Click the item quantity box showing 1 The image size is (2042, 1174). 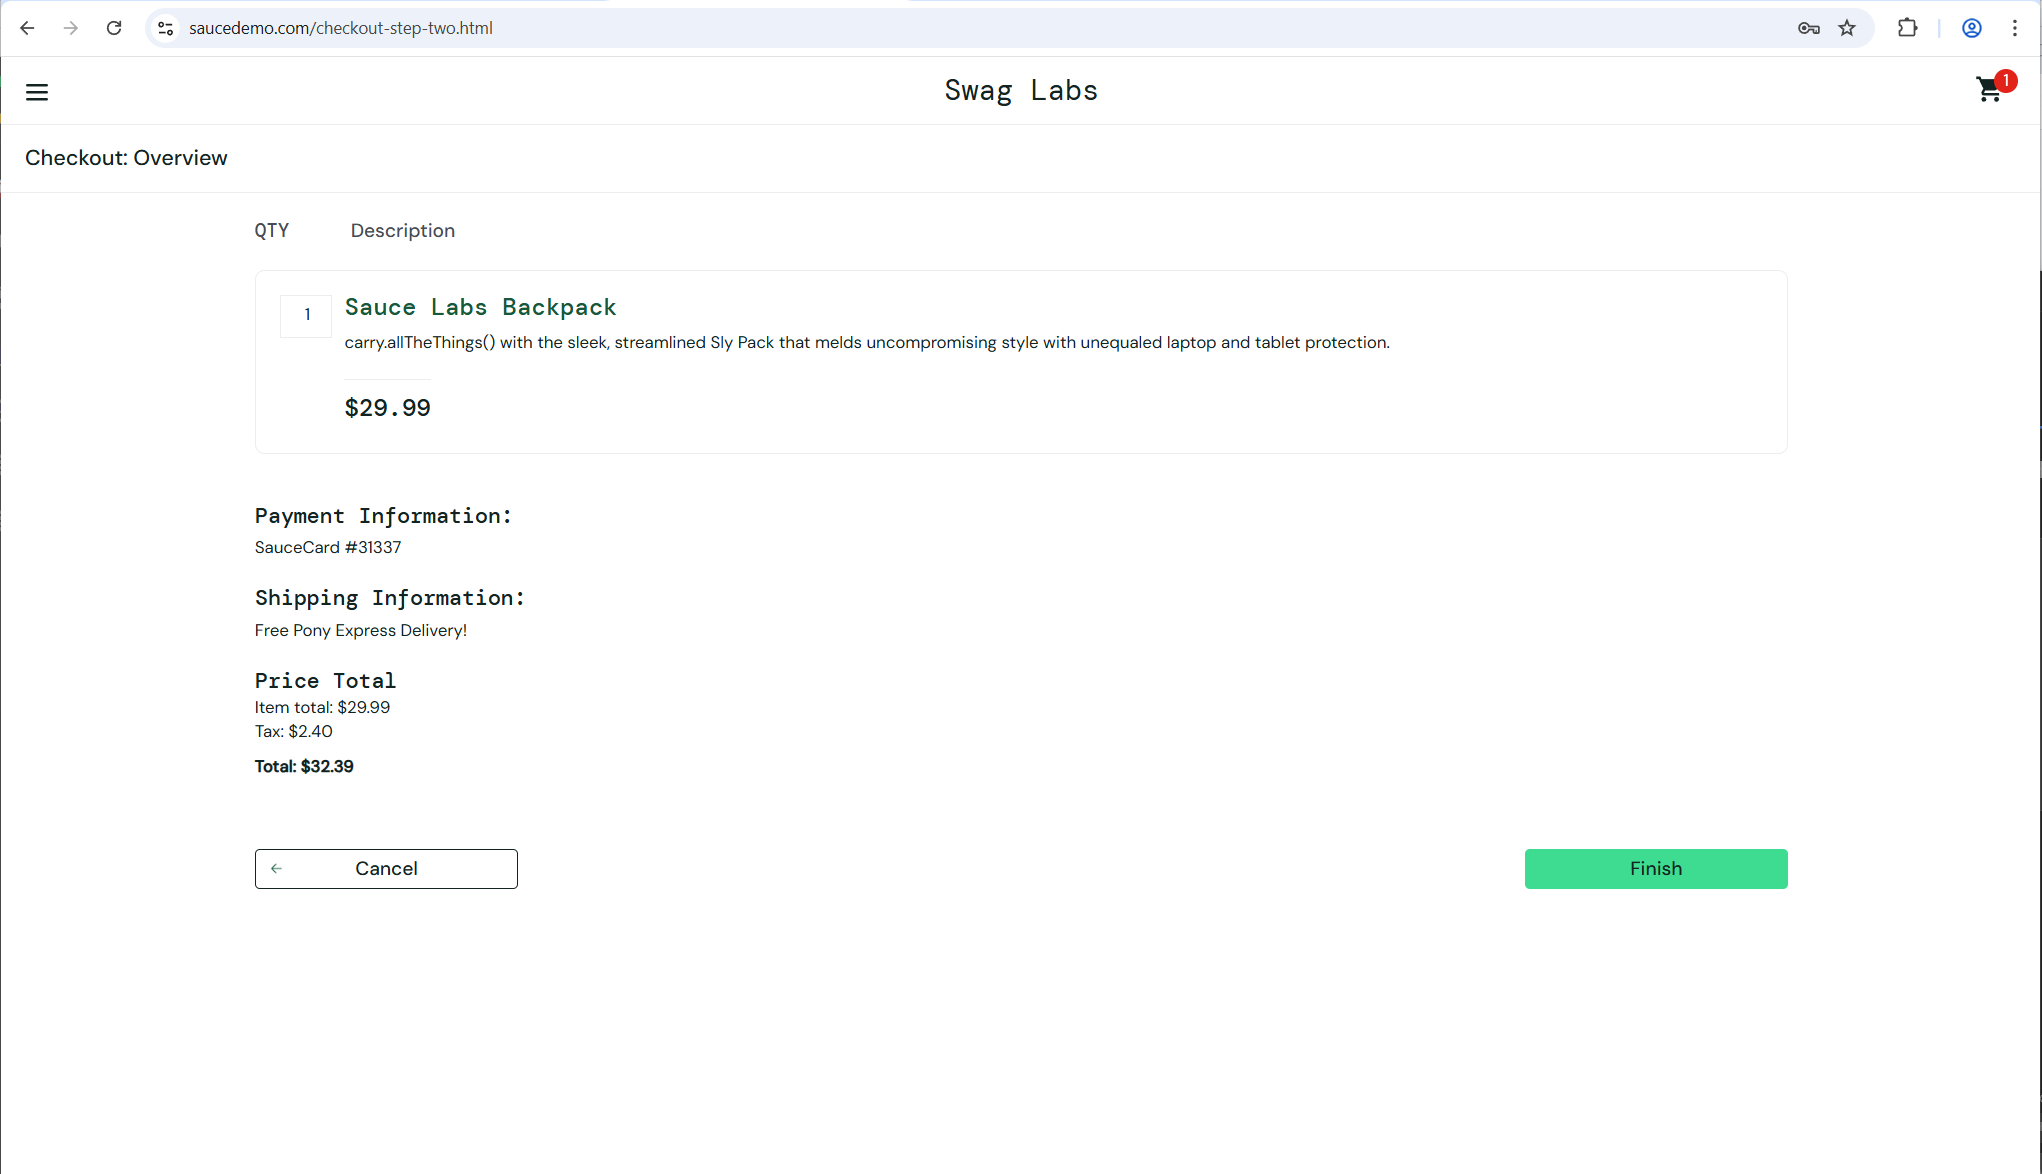click(306, 315)
